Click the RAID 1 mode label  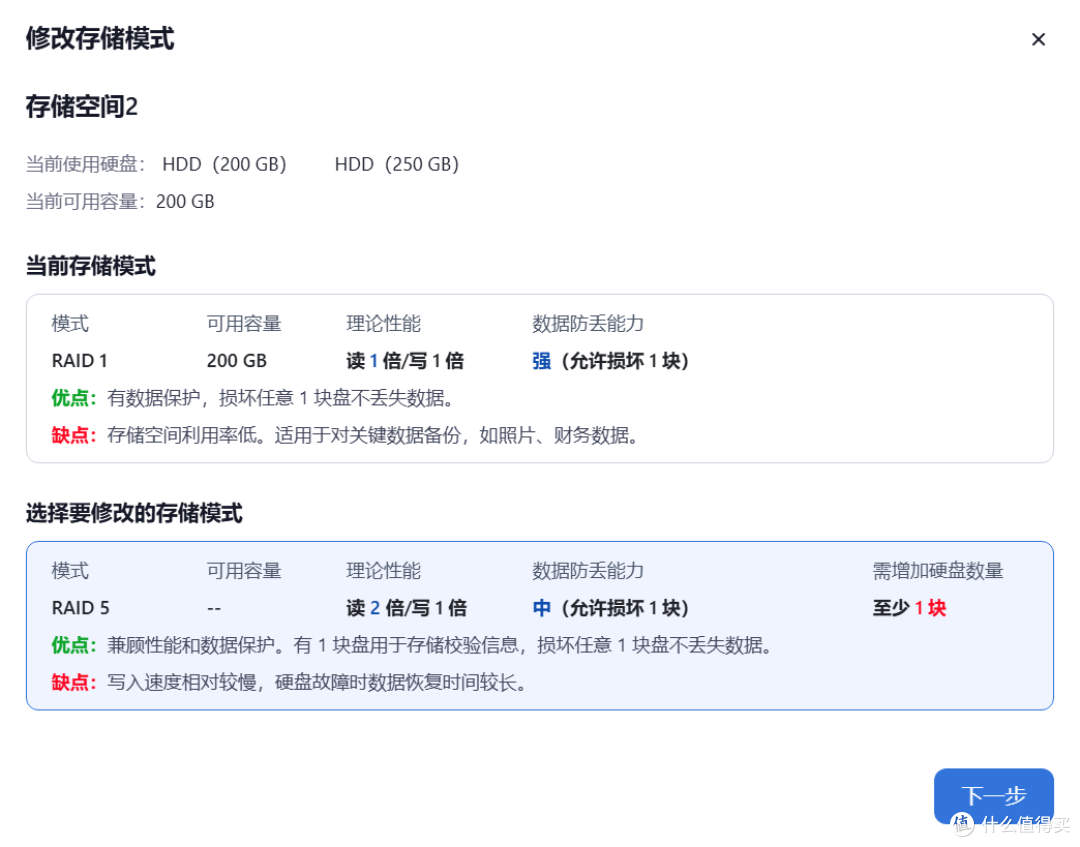click(x=79, y=360)
